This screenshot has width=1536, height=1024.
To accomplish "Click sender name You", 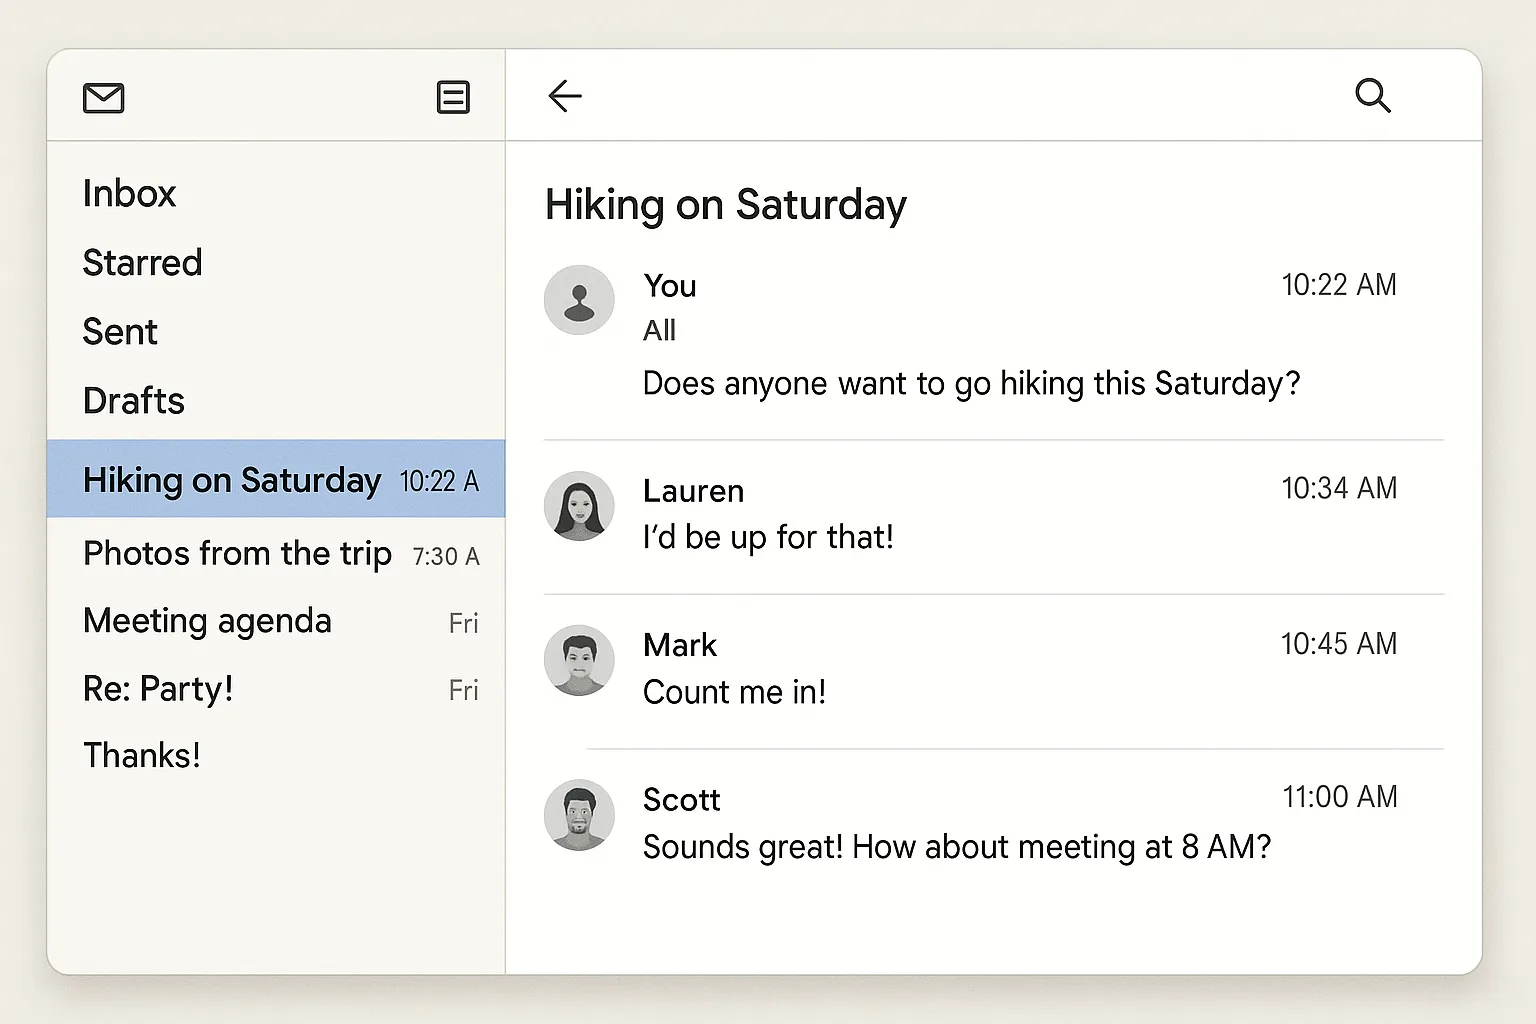I will [x=670, y=286].
